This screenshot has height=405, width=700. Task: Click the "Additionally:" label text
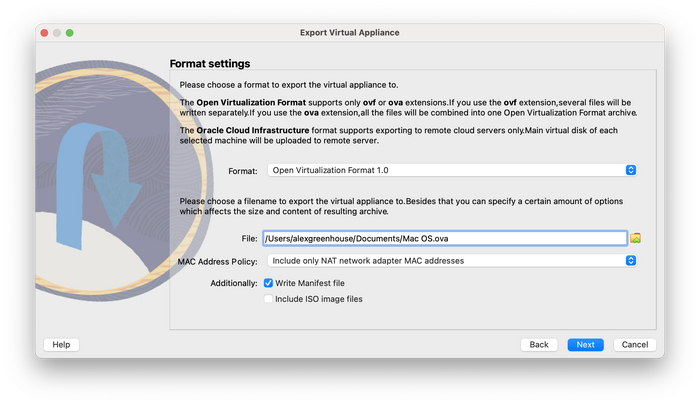point(233,284)
